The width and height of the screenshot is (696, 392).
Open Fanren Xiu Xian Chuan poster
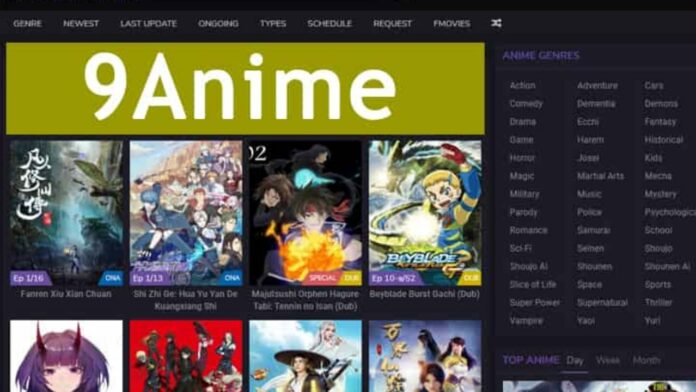pos(67,213)
